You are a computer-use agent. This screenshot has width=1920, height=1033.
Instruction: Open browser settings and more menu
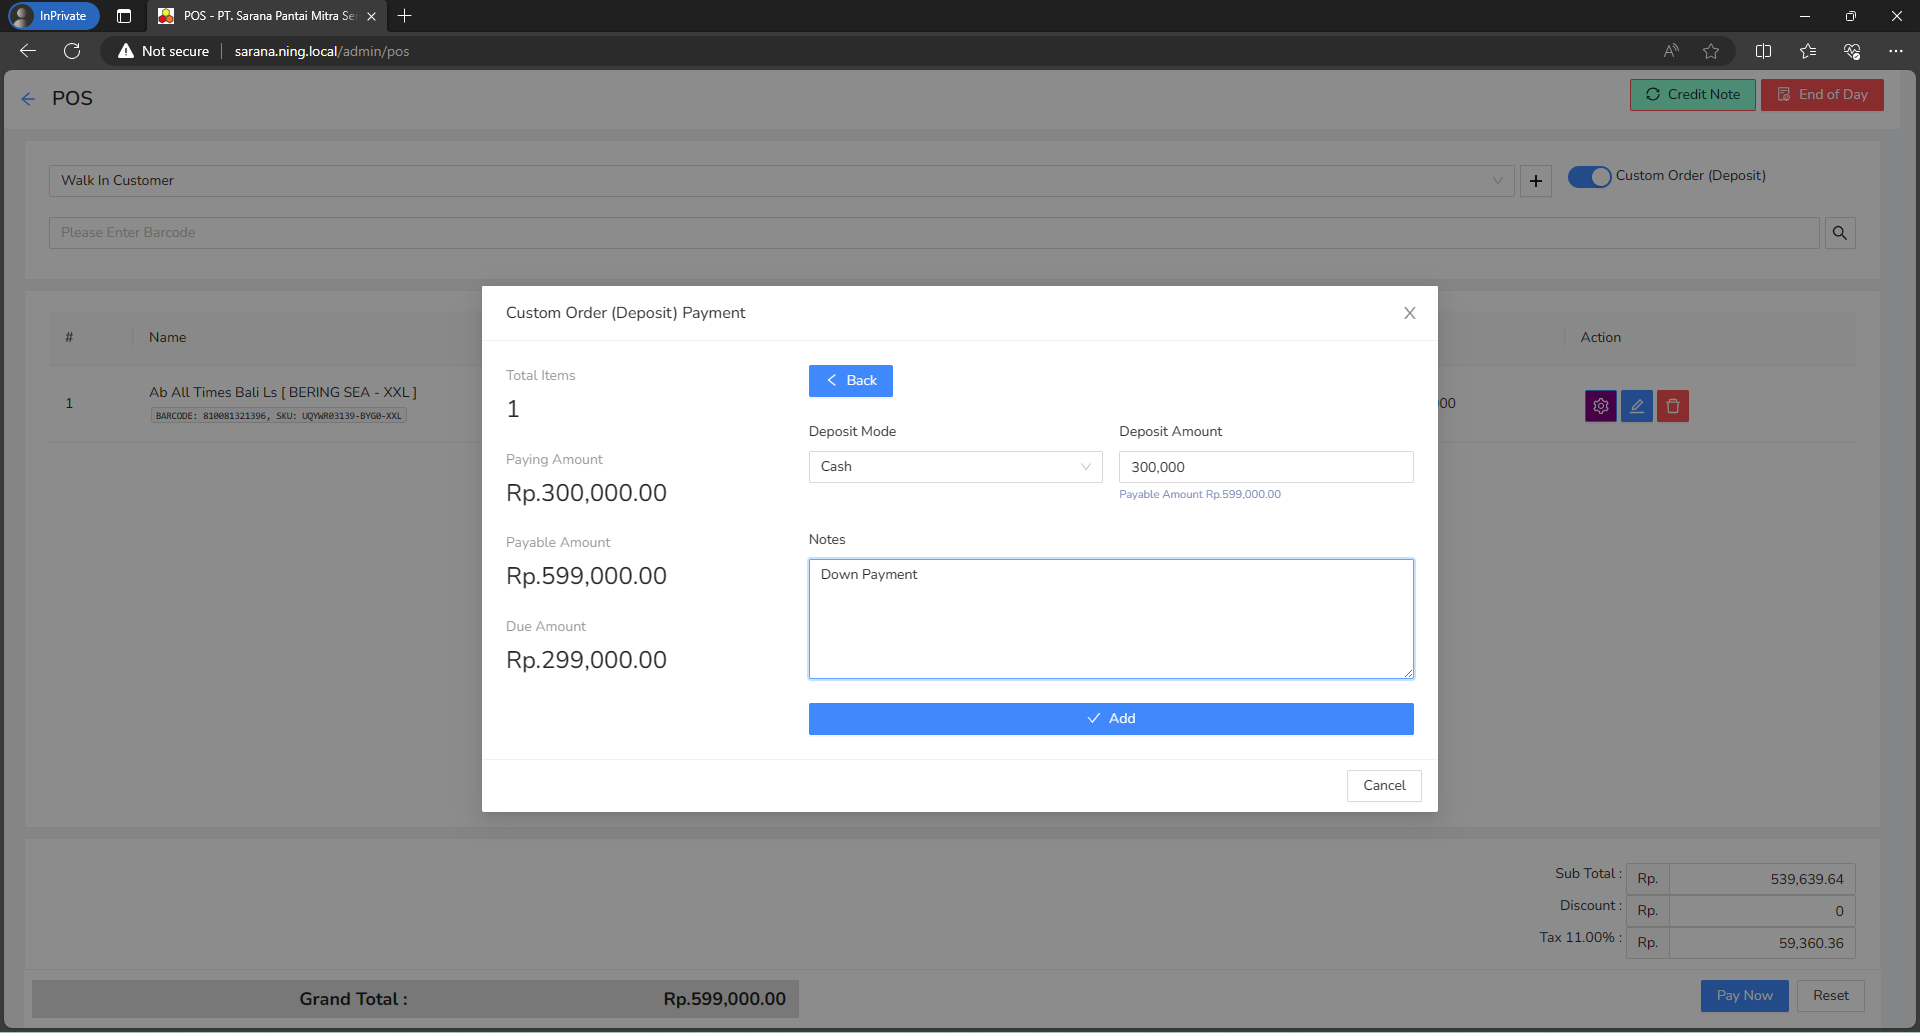(1896, 51)
